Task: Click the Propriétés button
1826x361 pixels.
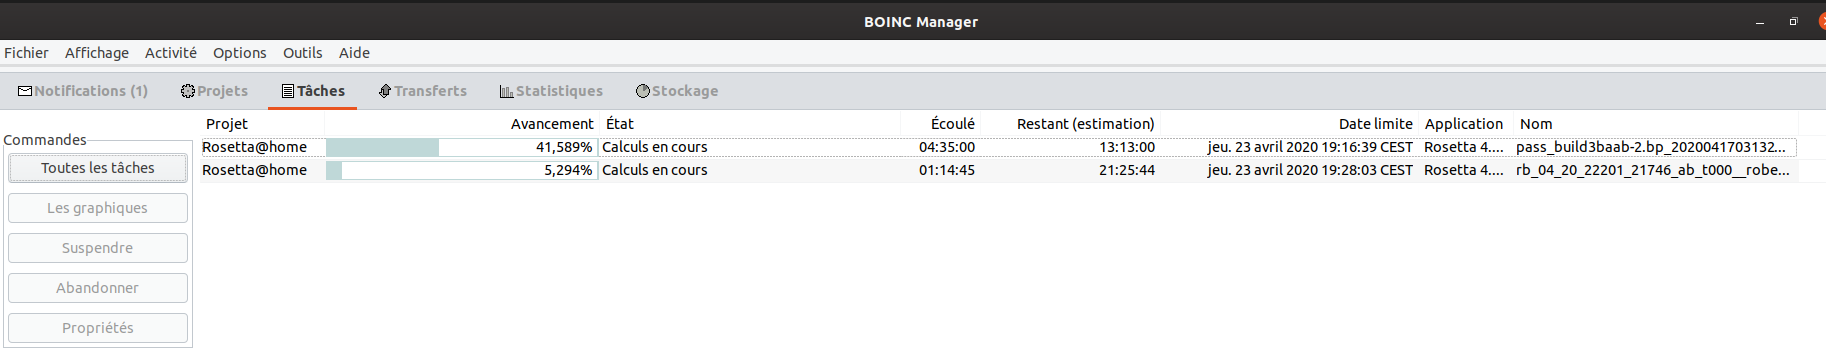Action: [x=98, y=328]
